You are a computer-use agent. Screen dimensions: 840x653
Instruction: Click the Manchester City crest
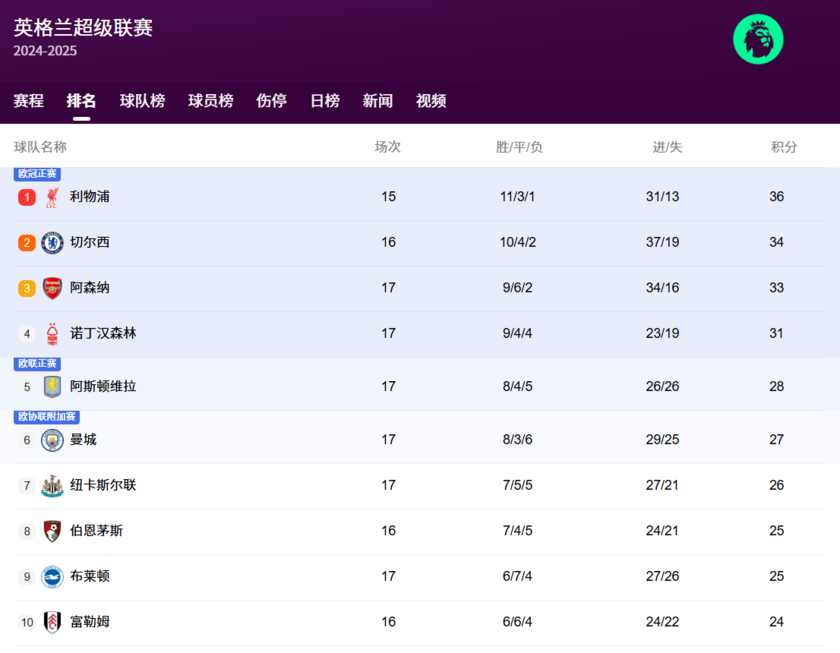click(50, 440)
